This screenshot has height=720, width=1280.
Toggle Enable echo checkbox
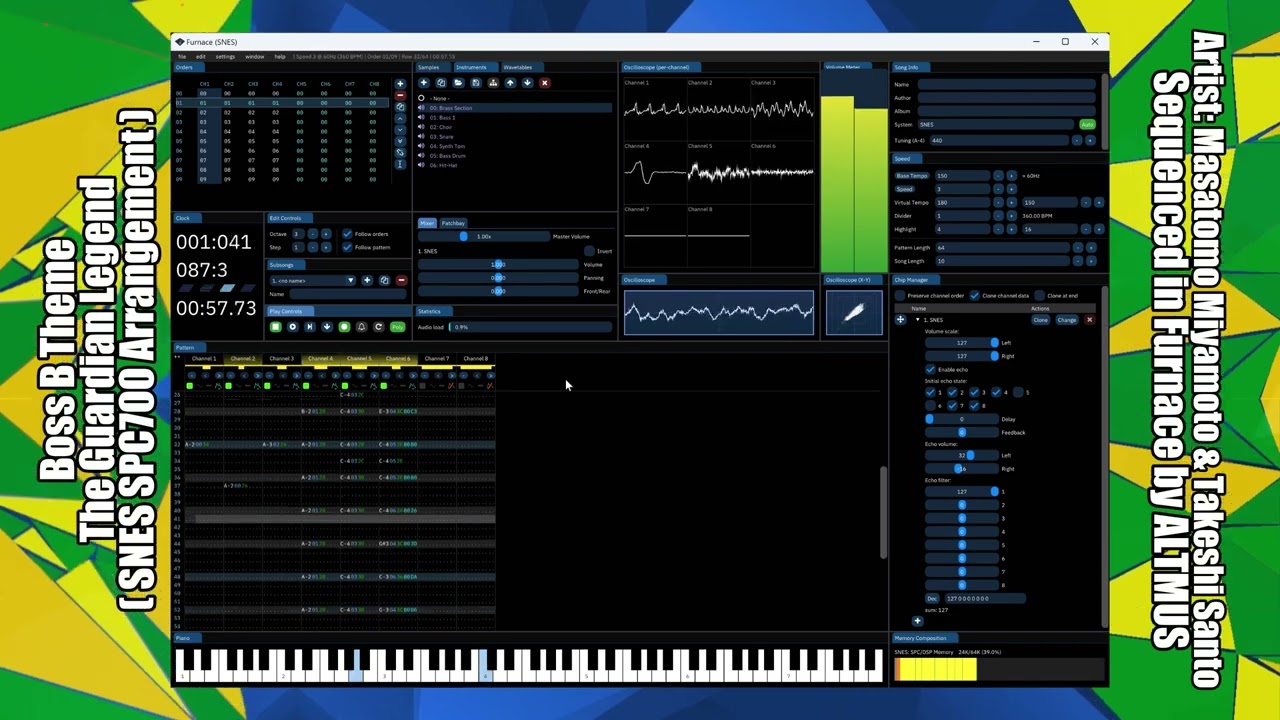coord(930,369)
